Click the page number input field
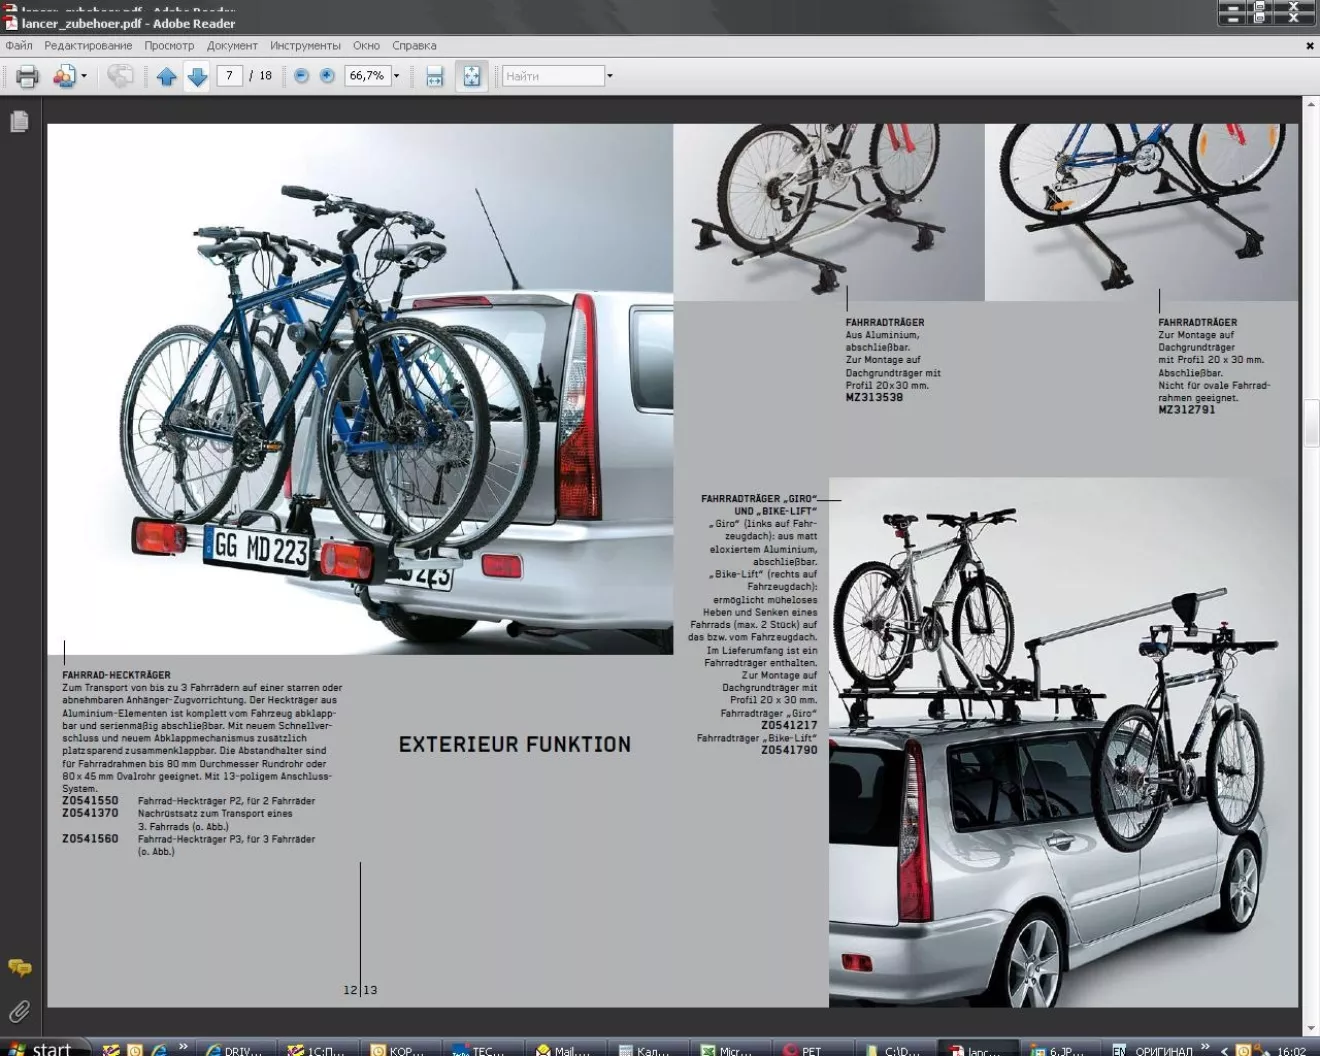 (229, 76)
